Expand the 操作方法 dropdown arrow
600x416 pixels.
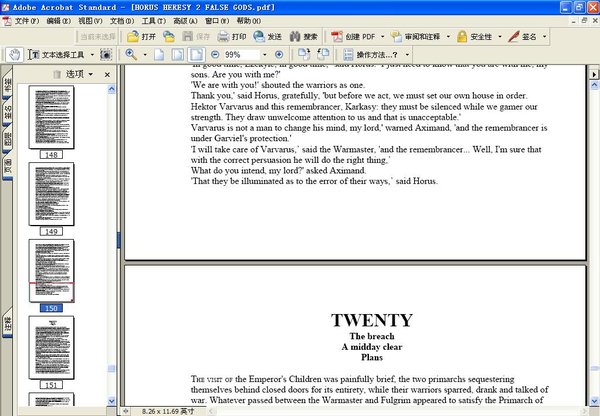pos(407,55)
